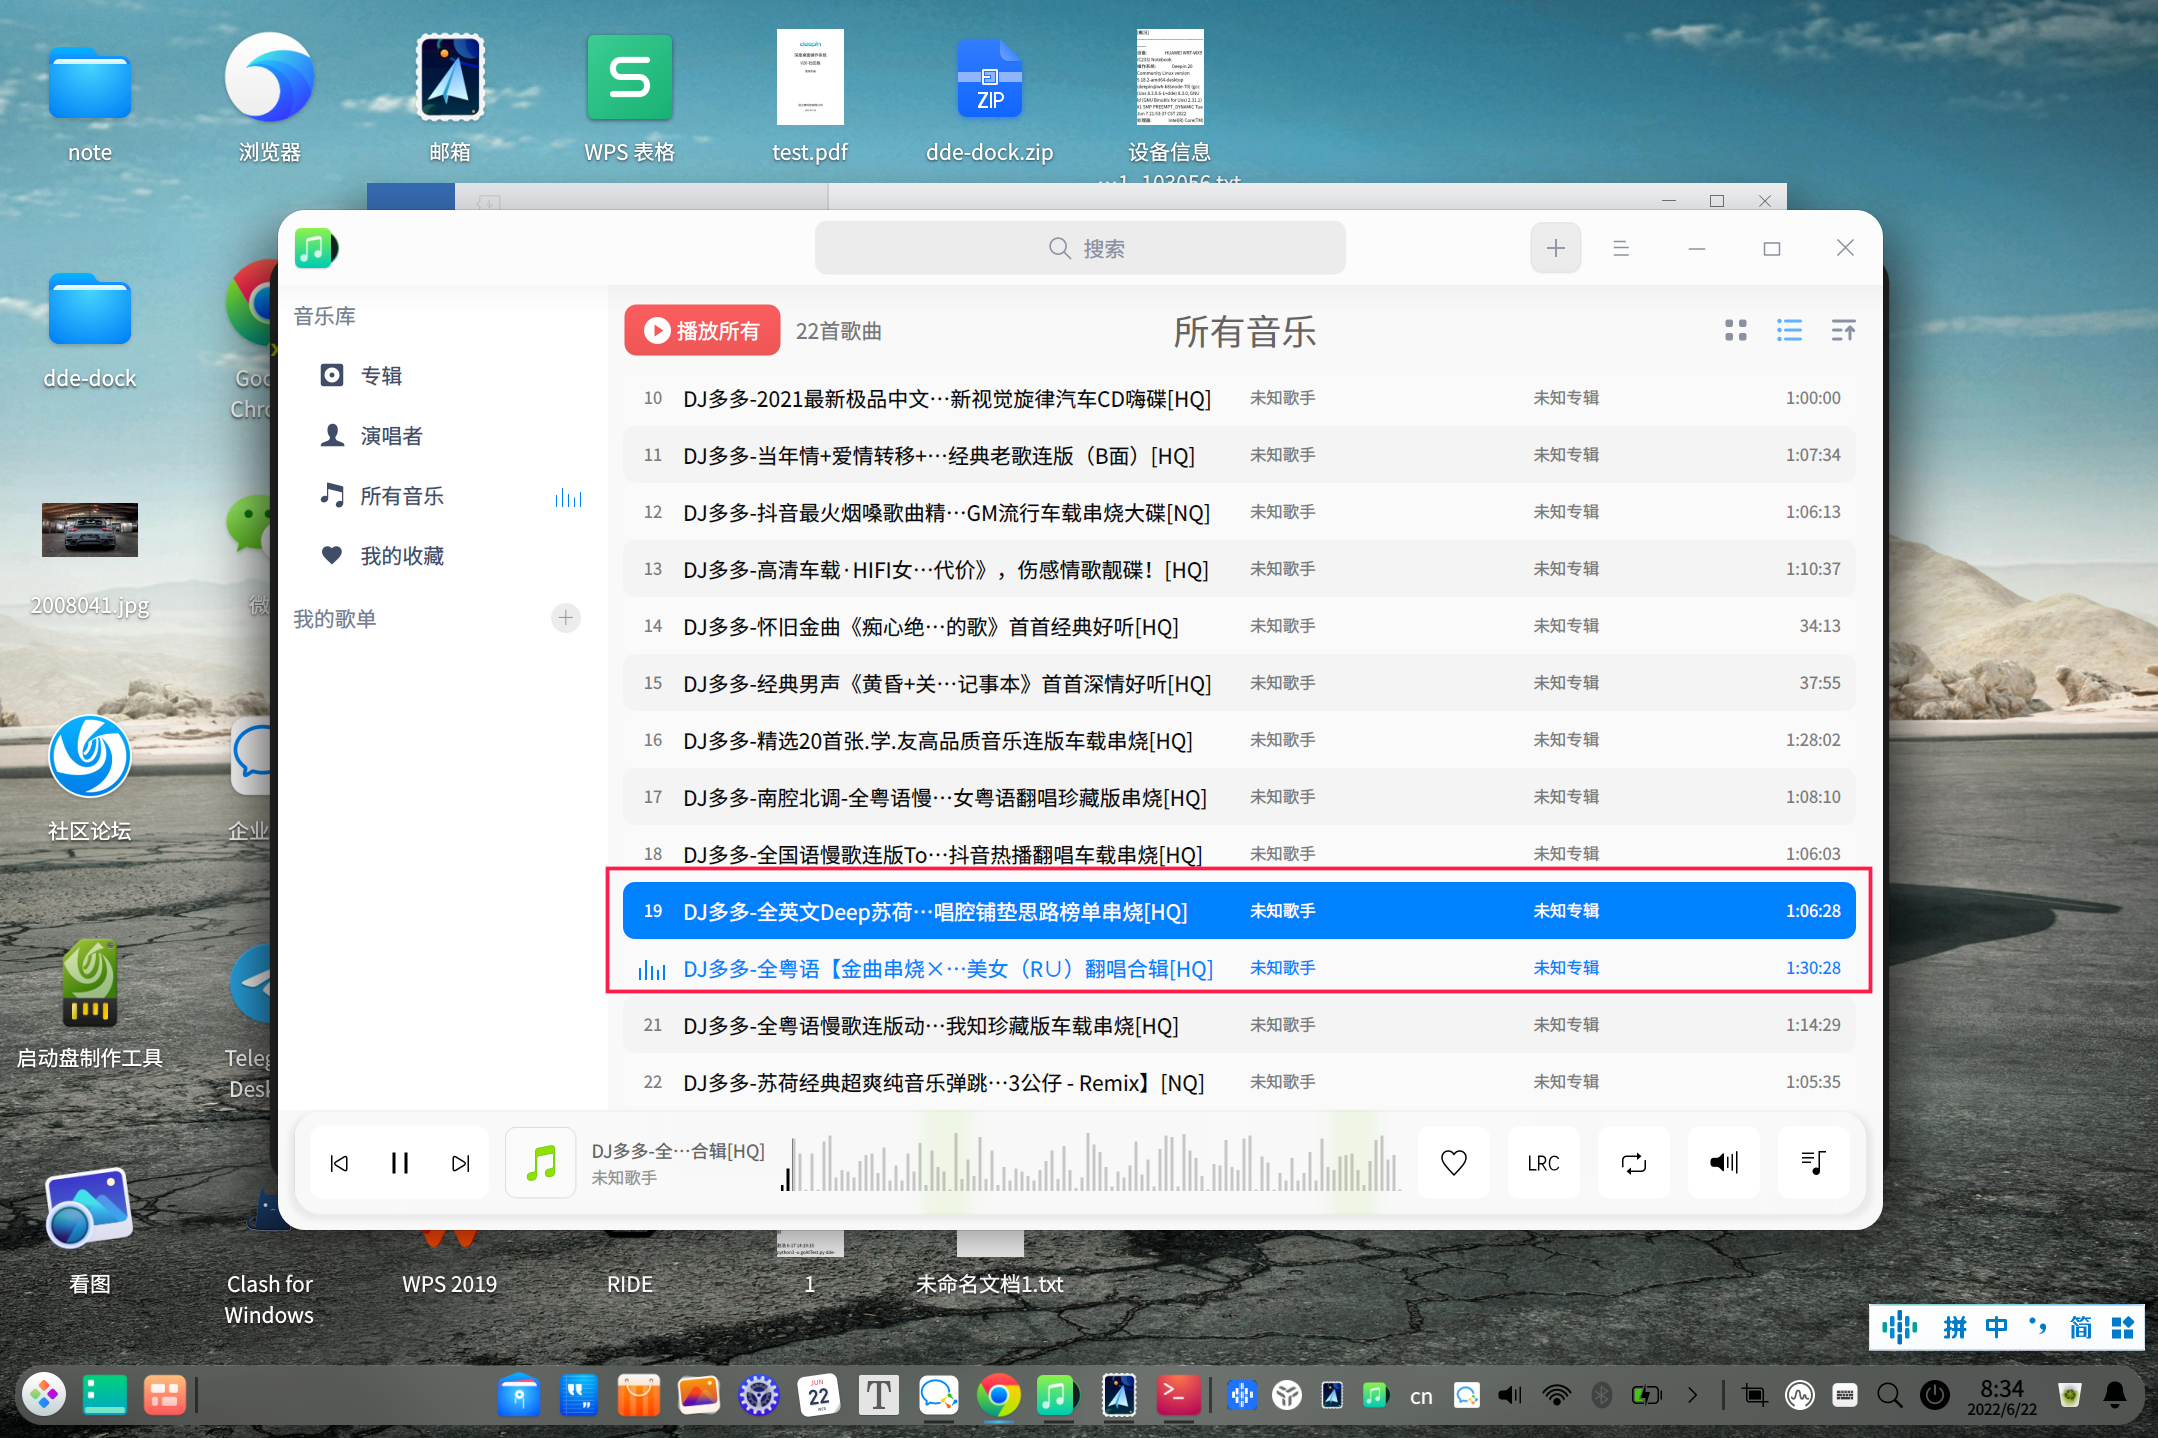Open the sort order dropdown
The width and height of the screenshot is (2158, 1438).
[1843, 331]
